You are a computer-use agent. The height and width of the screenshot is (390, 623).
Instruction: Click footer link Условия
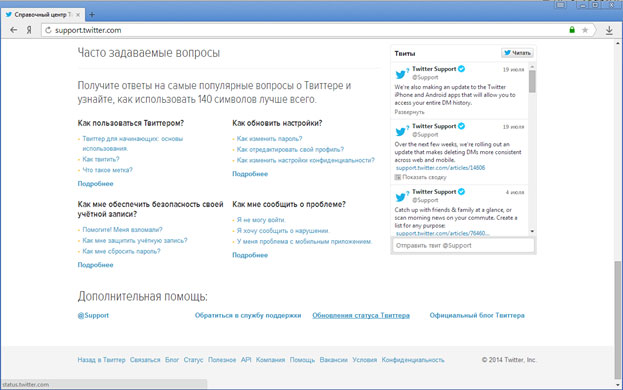point(365,360)
